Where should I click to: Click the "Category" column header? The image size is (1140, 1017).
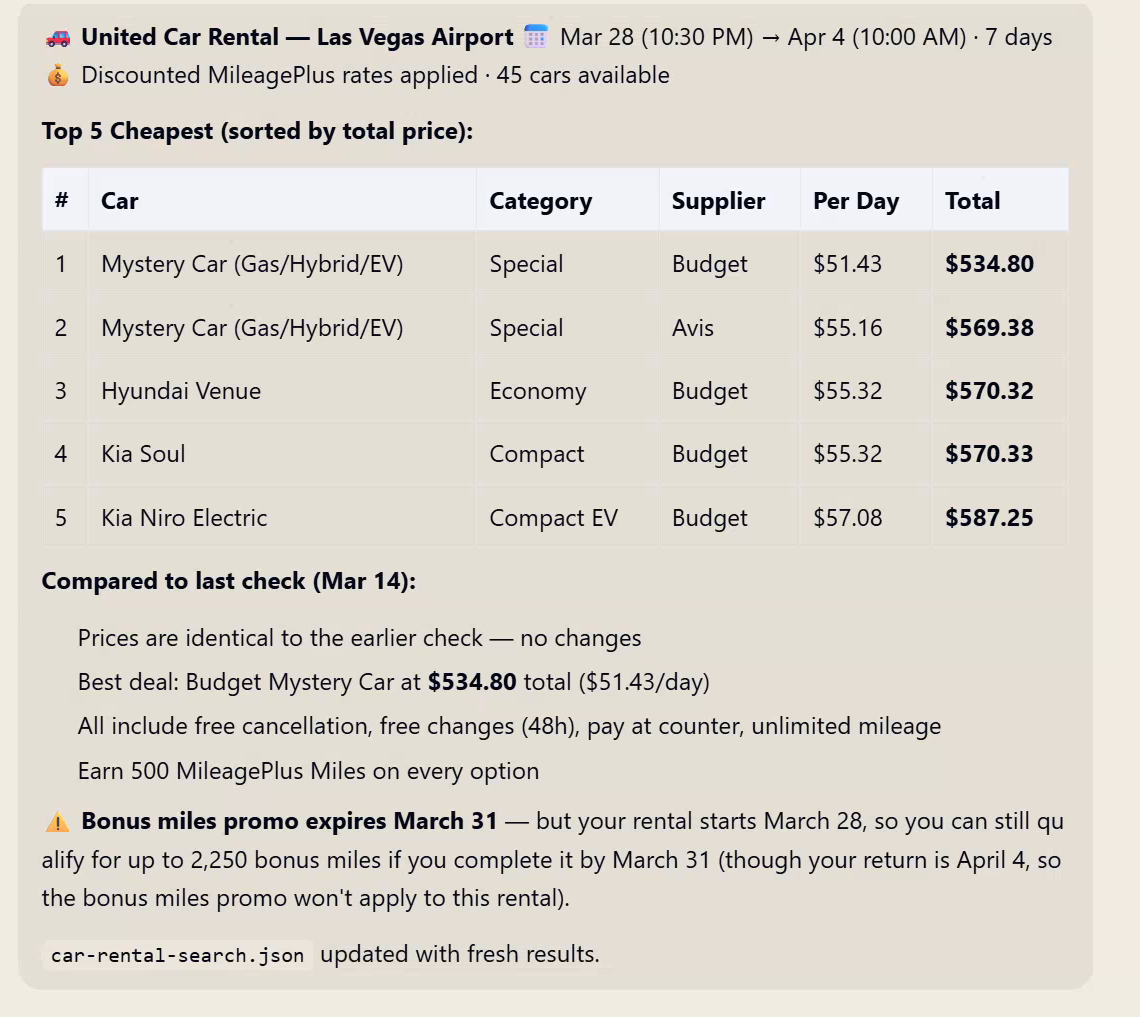pyautogui.click(x=540, y=201)
